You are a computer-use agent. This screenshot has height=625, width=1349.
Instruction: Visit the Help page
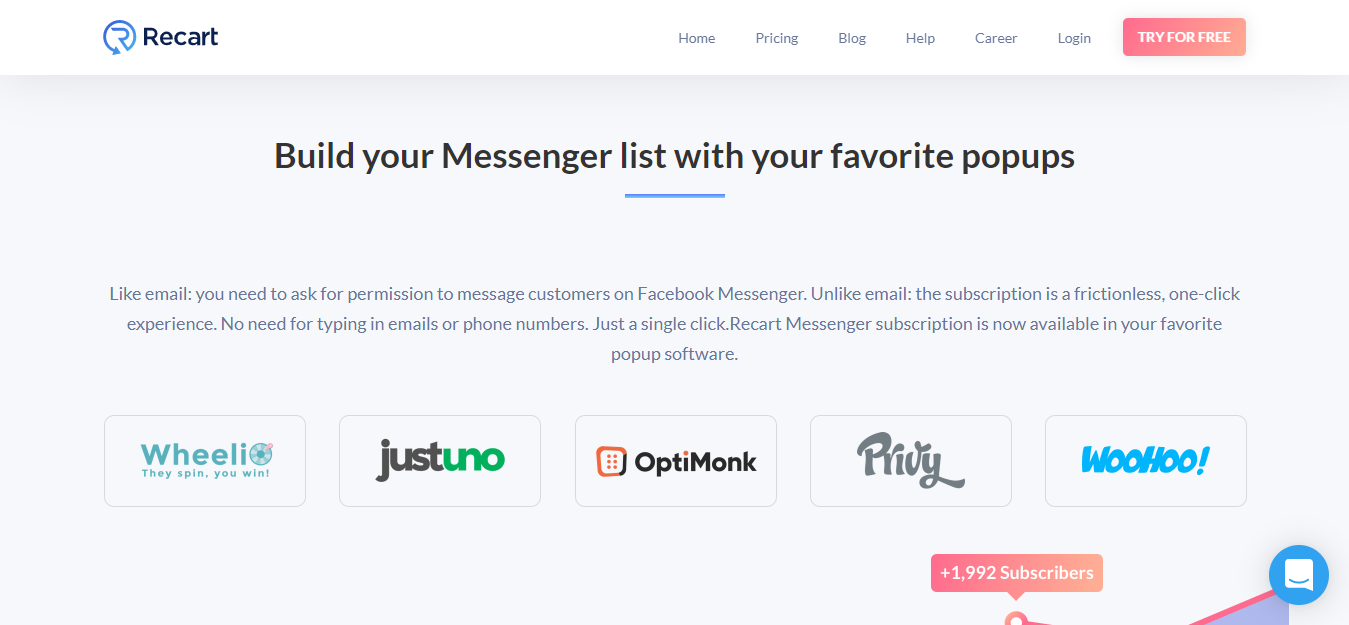tap(919, 37)
